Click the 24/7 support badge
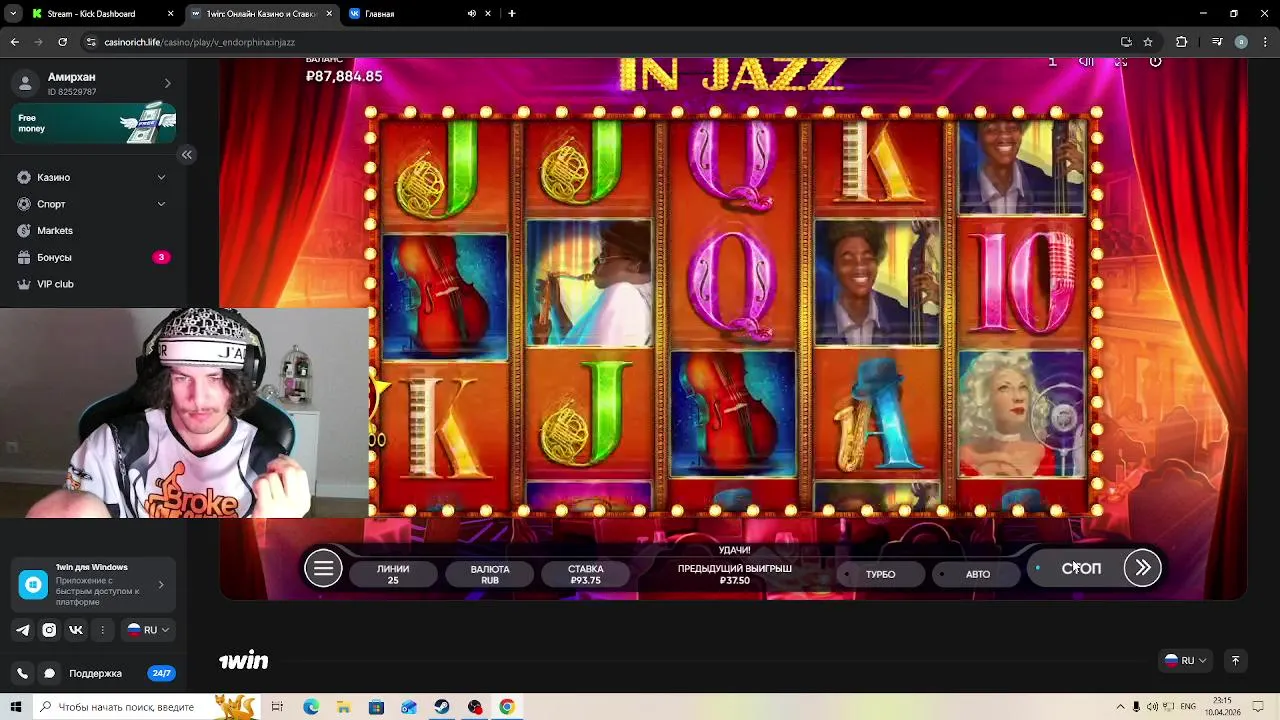Screen dimensions: 1280x720 pos(161,674)
